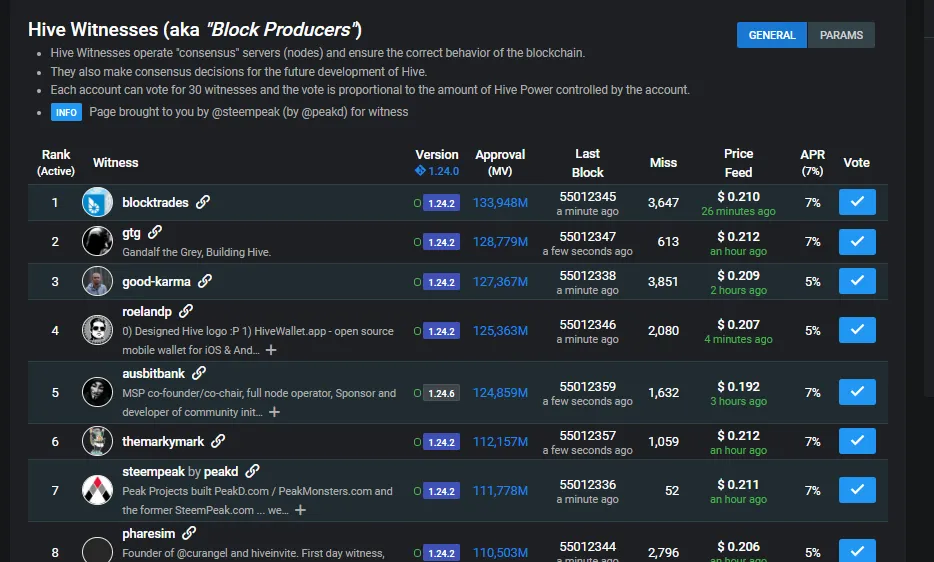Toggle vote checkmark for good-karma

tap(857, 281)
